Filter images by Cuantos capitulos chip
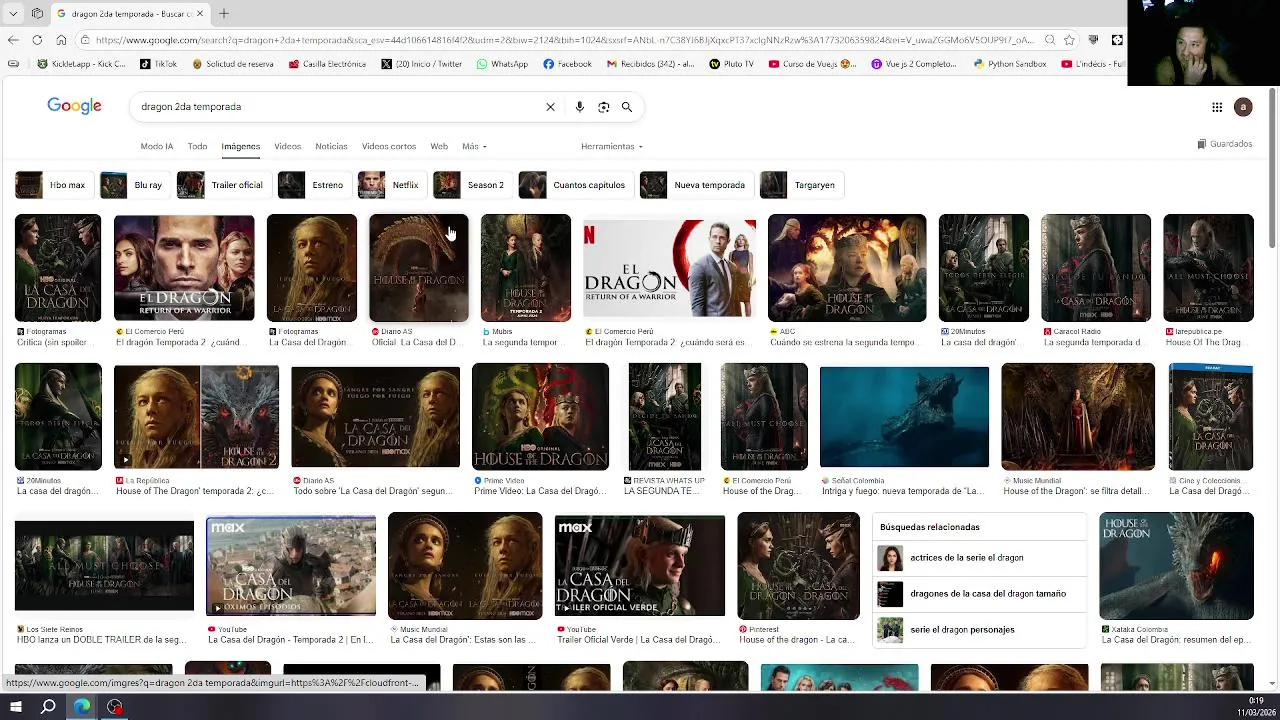1280x720 pixels. click(x=575, y=185)
